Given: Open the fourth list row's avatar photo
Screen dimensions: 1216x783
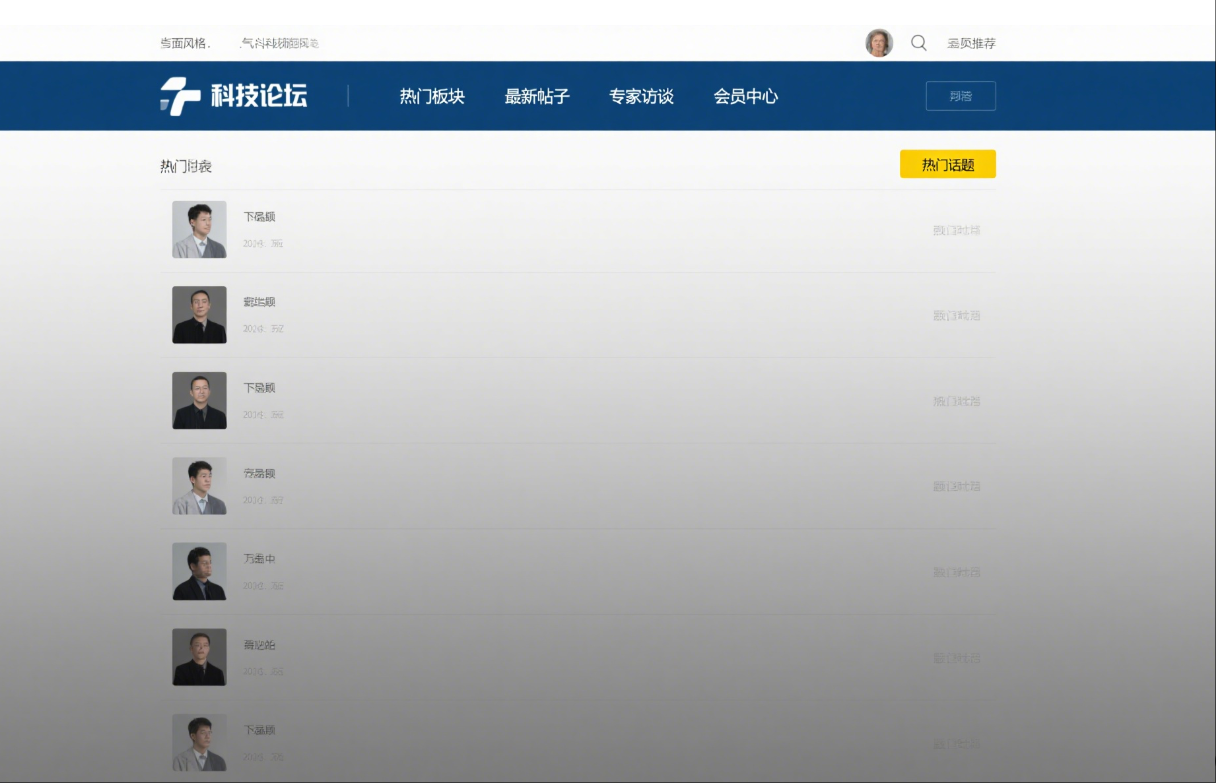Looking at the screenshot, I should pyautogui.click(x=199, y=486).
